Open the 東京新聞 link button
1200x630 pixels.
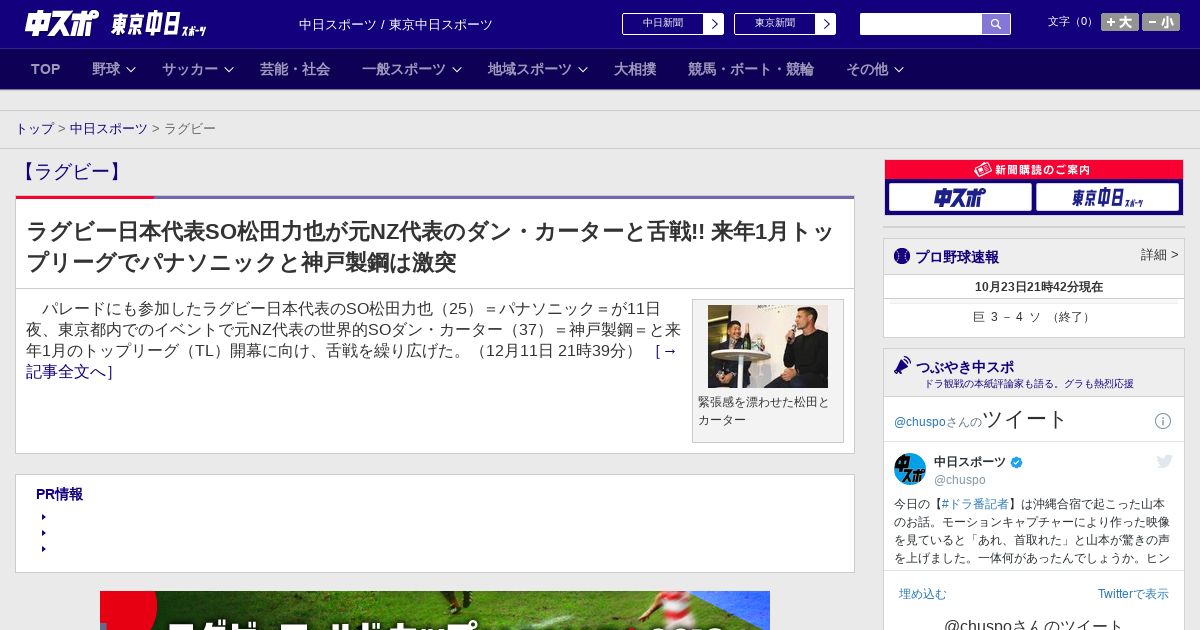coord(785,24)
